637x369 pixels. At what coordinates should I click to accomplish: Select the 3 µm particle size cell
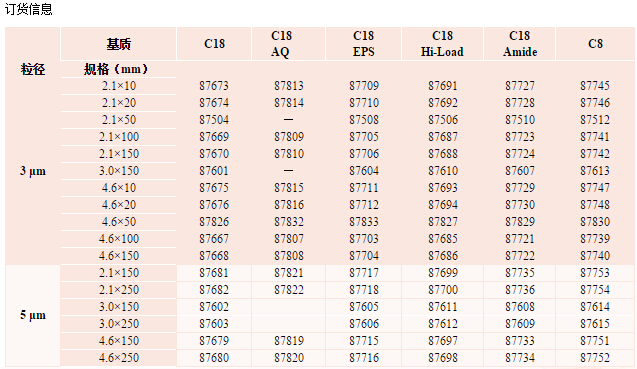[x=33, y=171]
